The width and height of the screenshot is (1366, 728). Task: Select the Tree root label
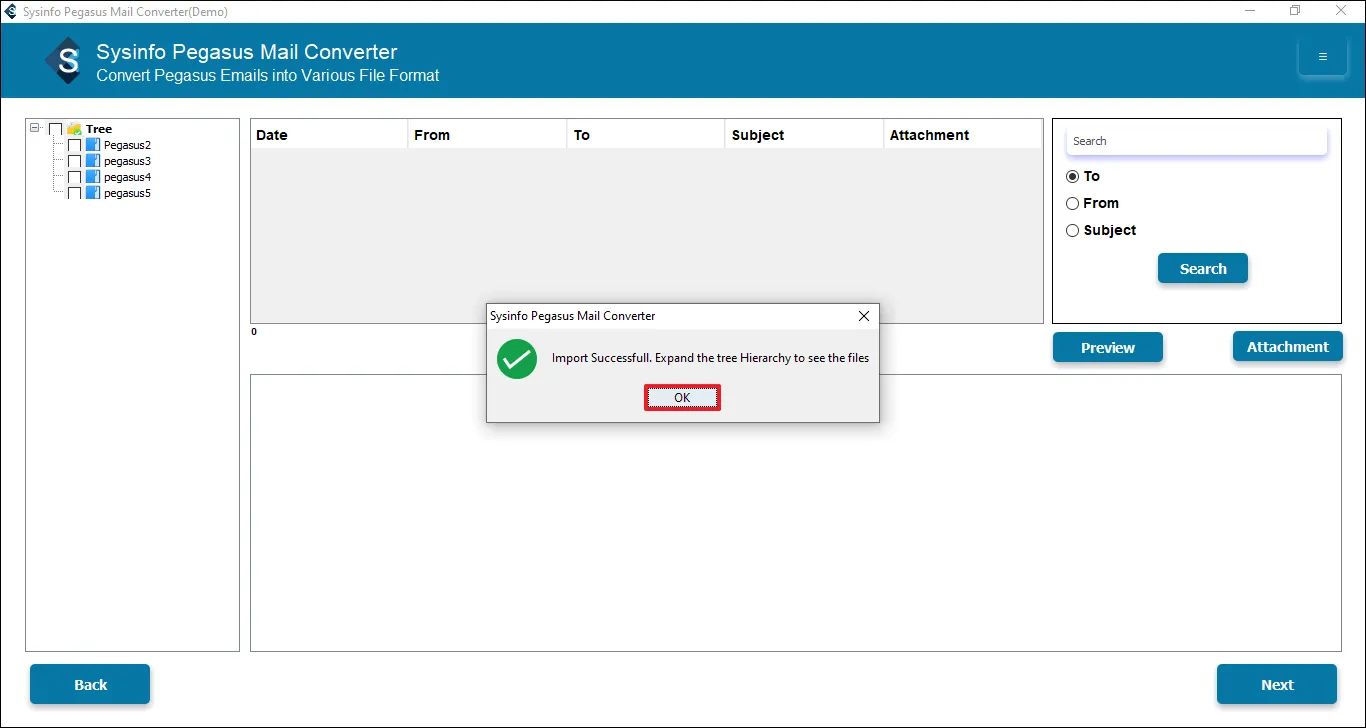[x=99, y=129]
